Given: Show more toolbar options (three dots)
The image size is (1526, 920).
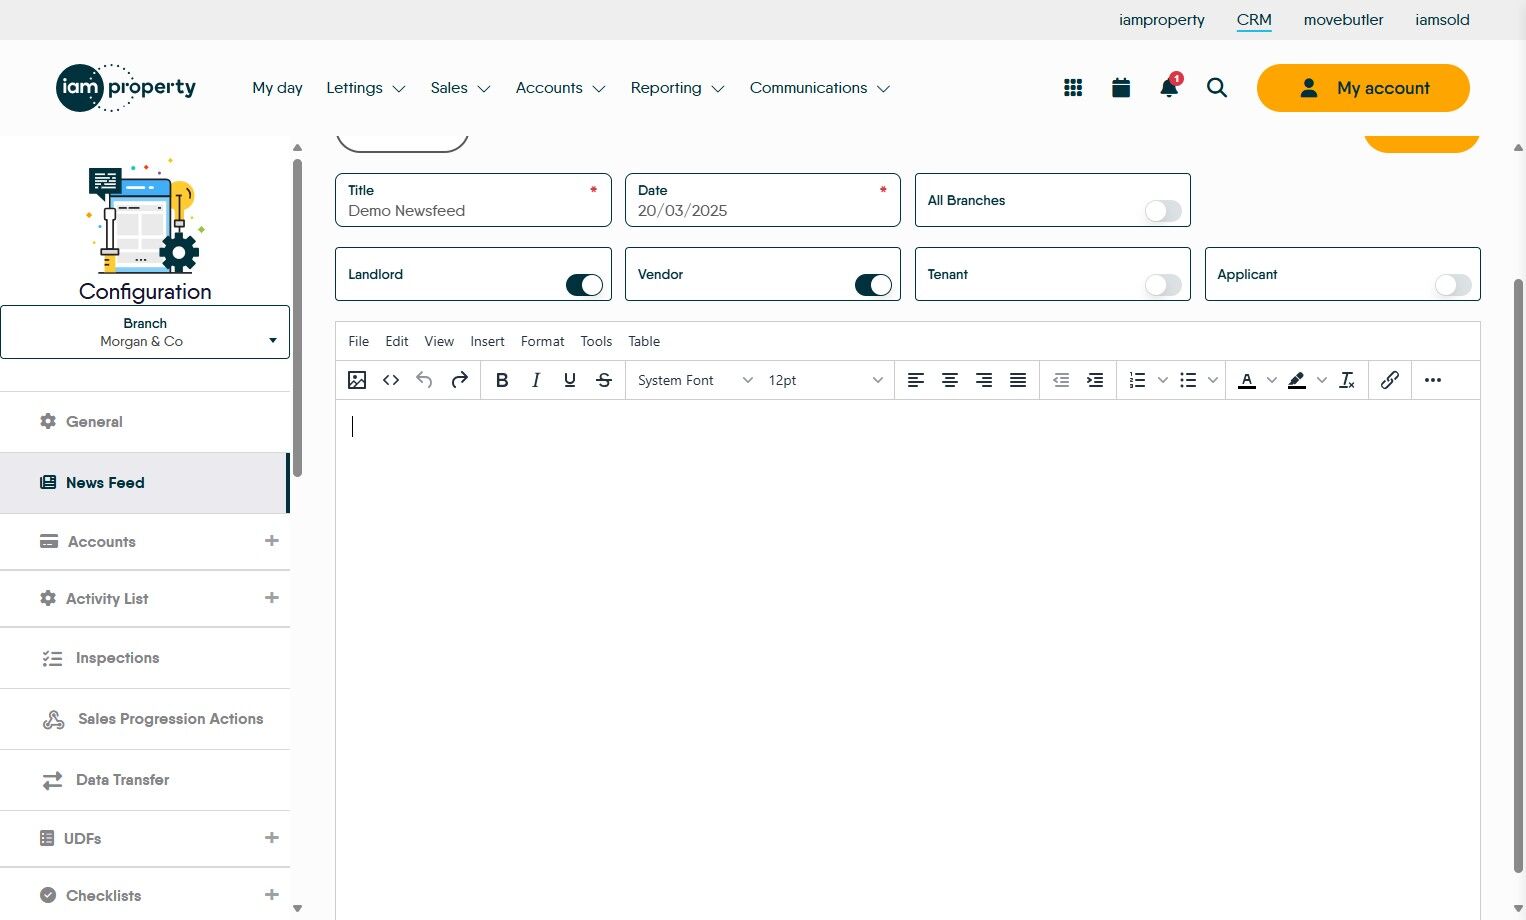Looking at the screenshot, I should tap(1433, 380).
